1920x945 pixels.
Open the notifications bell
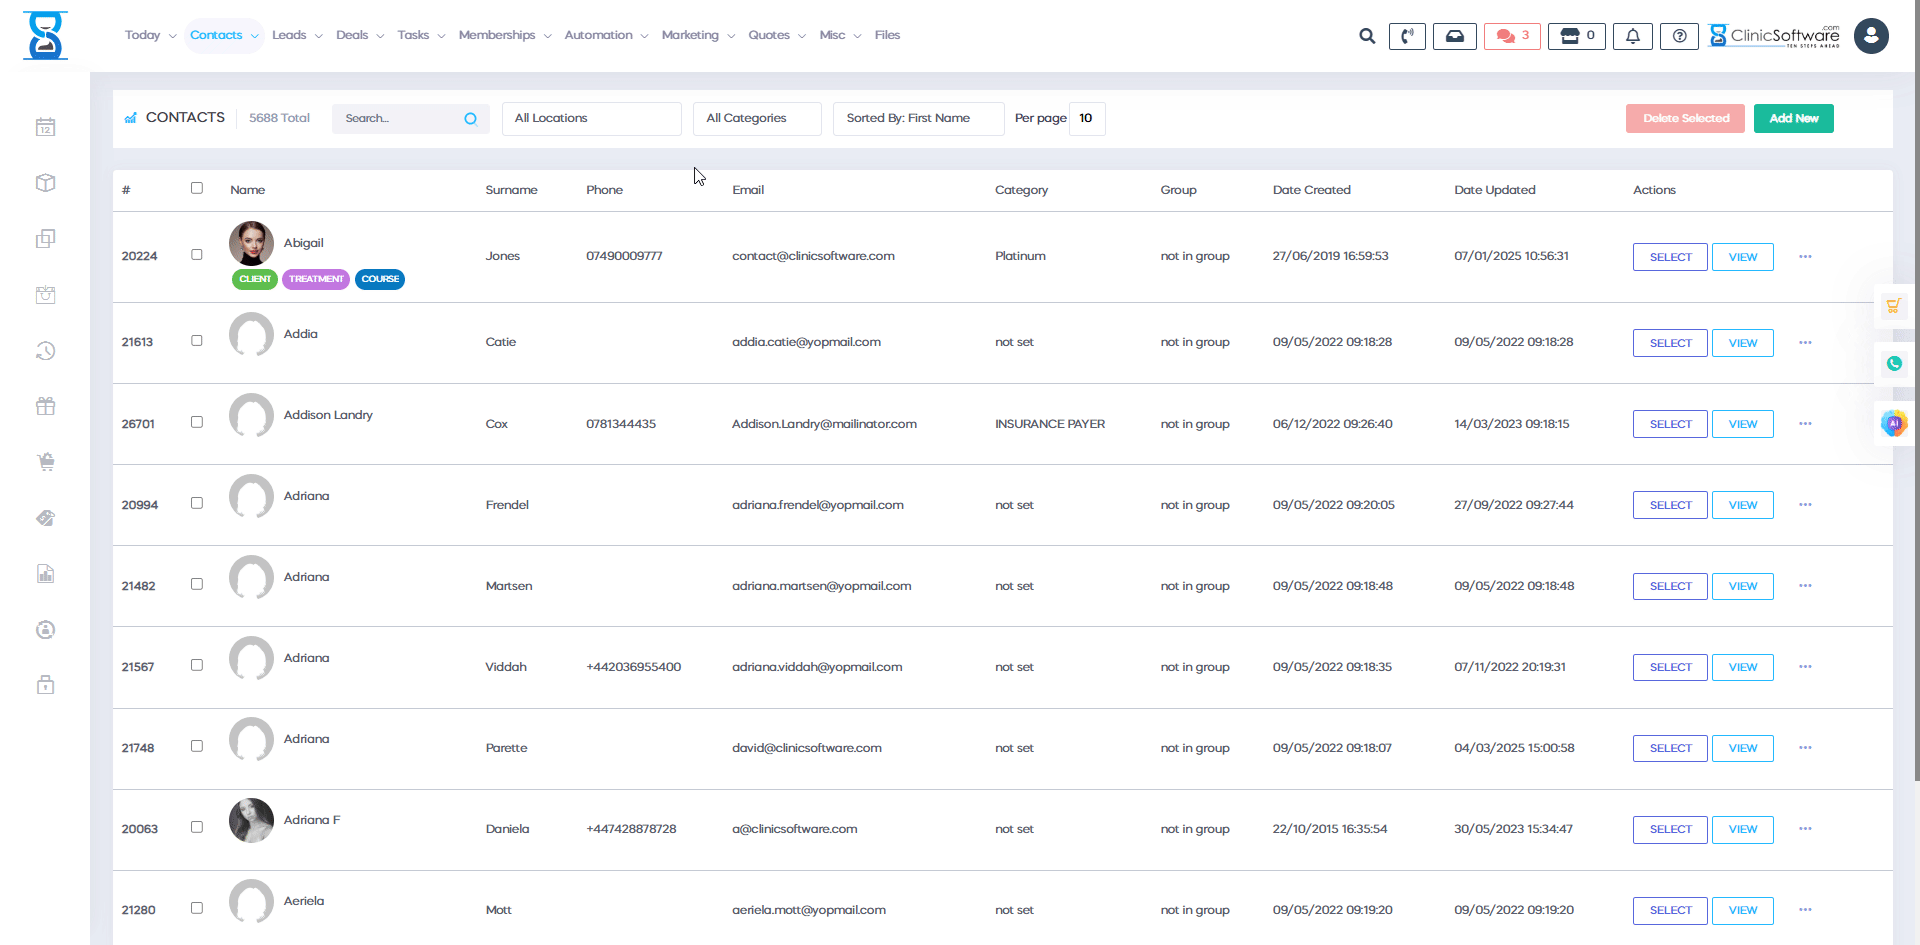point(1633,35)
